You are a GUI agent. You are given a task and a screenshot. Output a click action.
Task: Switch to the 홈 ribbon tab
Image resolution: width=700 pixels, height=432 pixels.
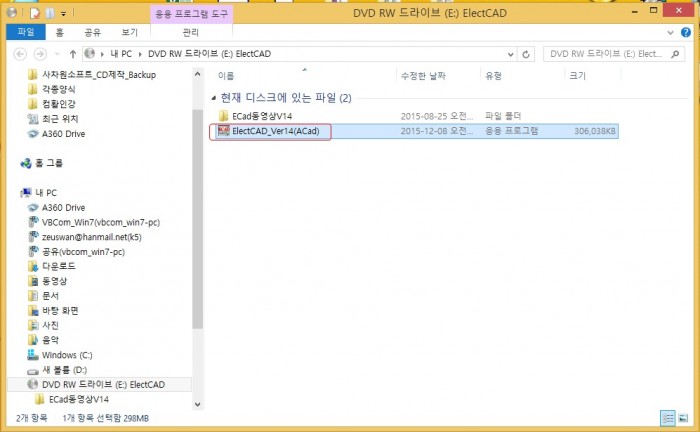[x=59, y=32]
